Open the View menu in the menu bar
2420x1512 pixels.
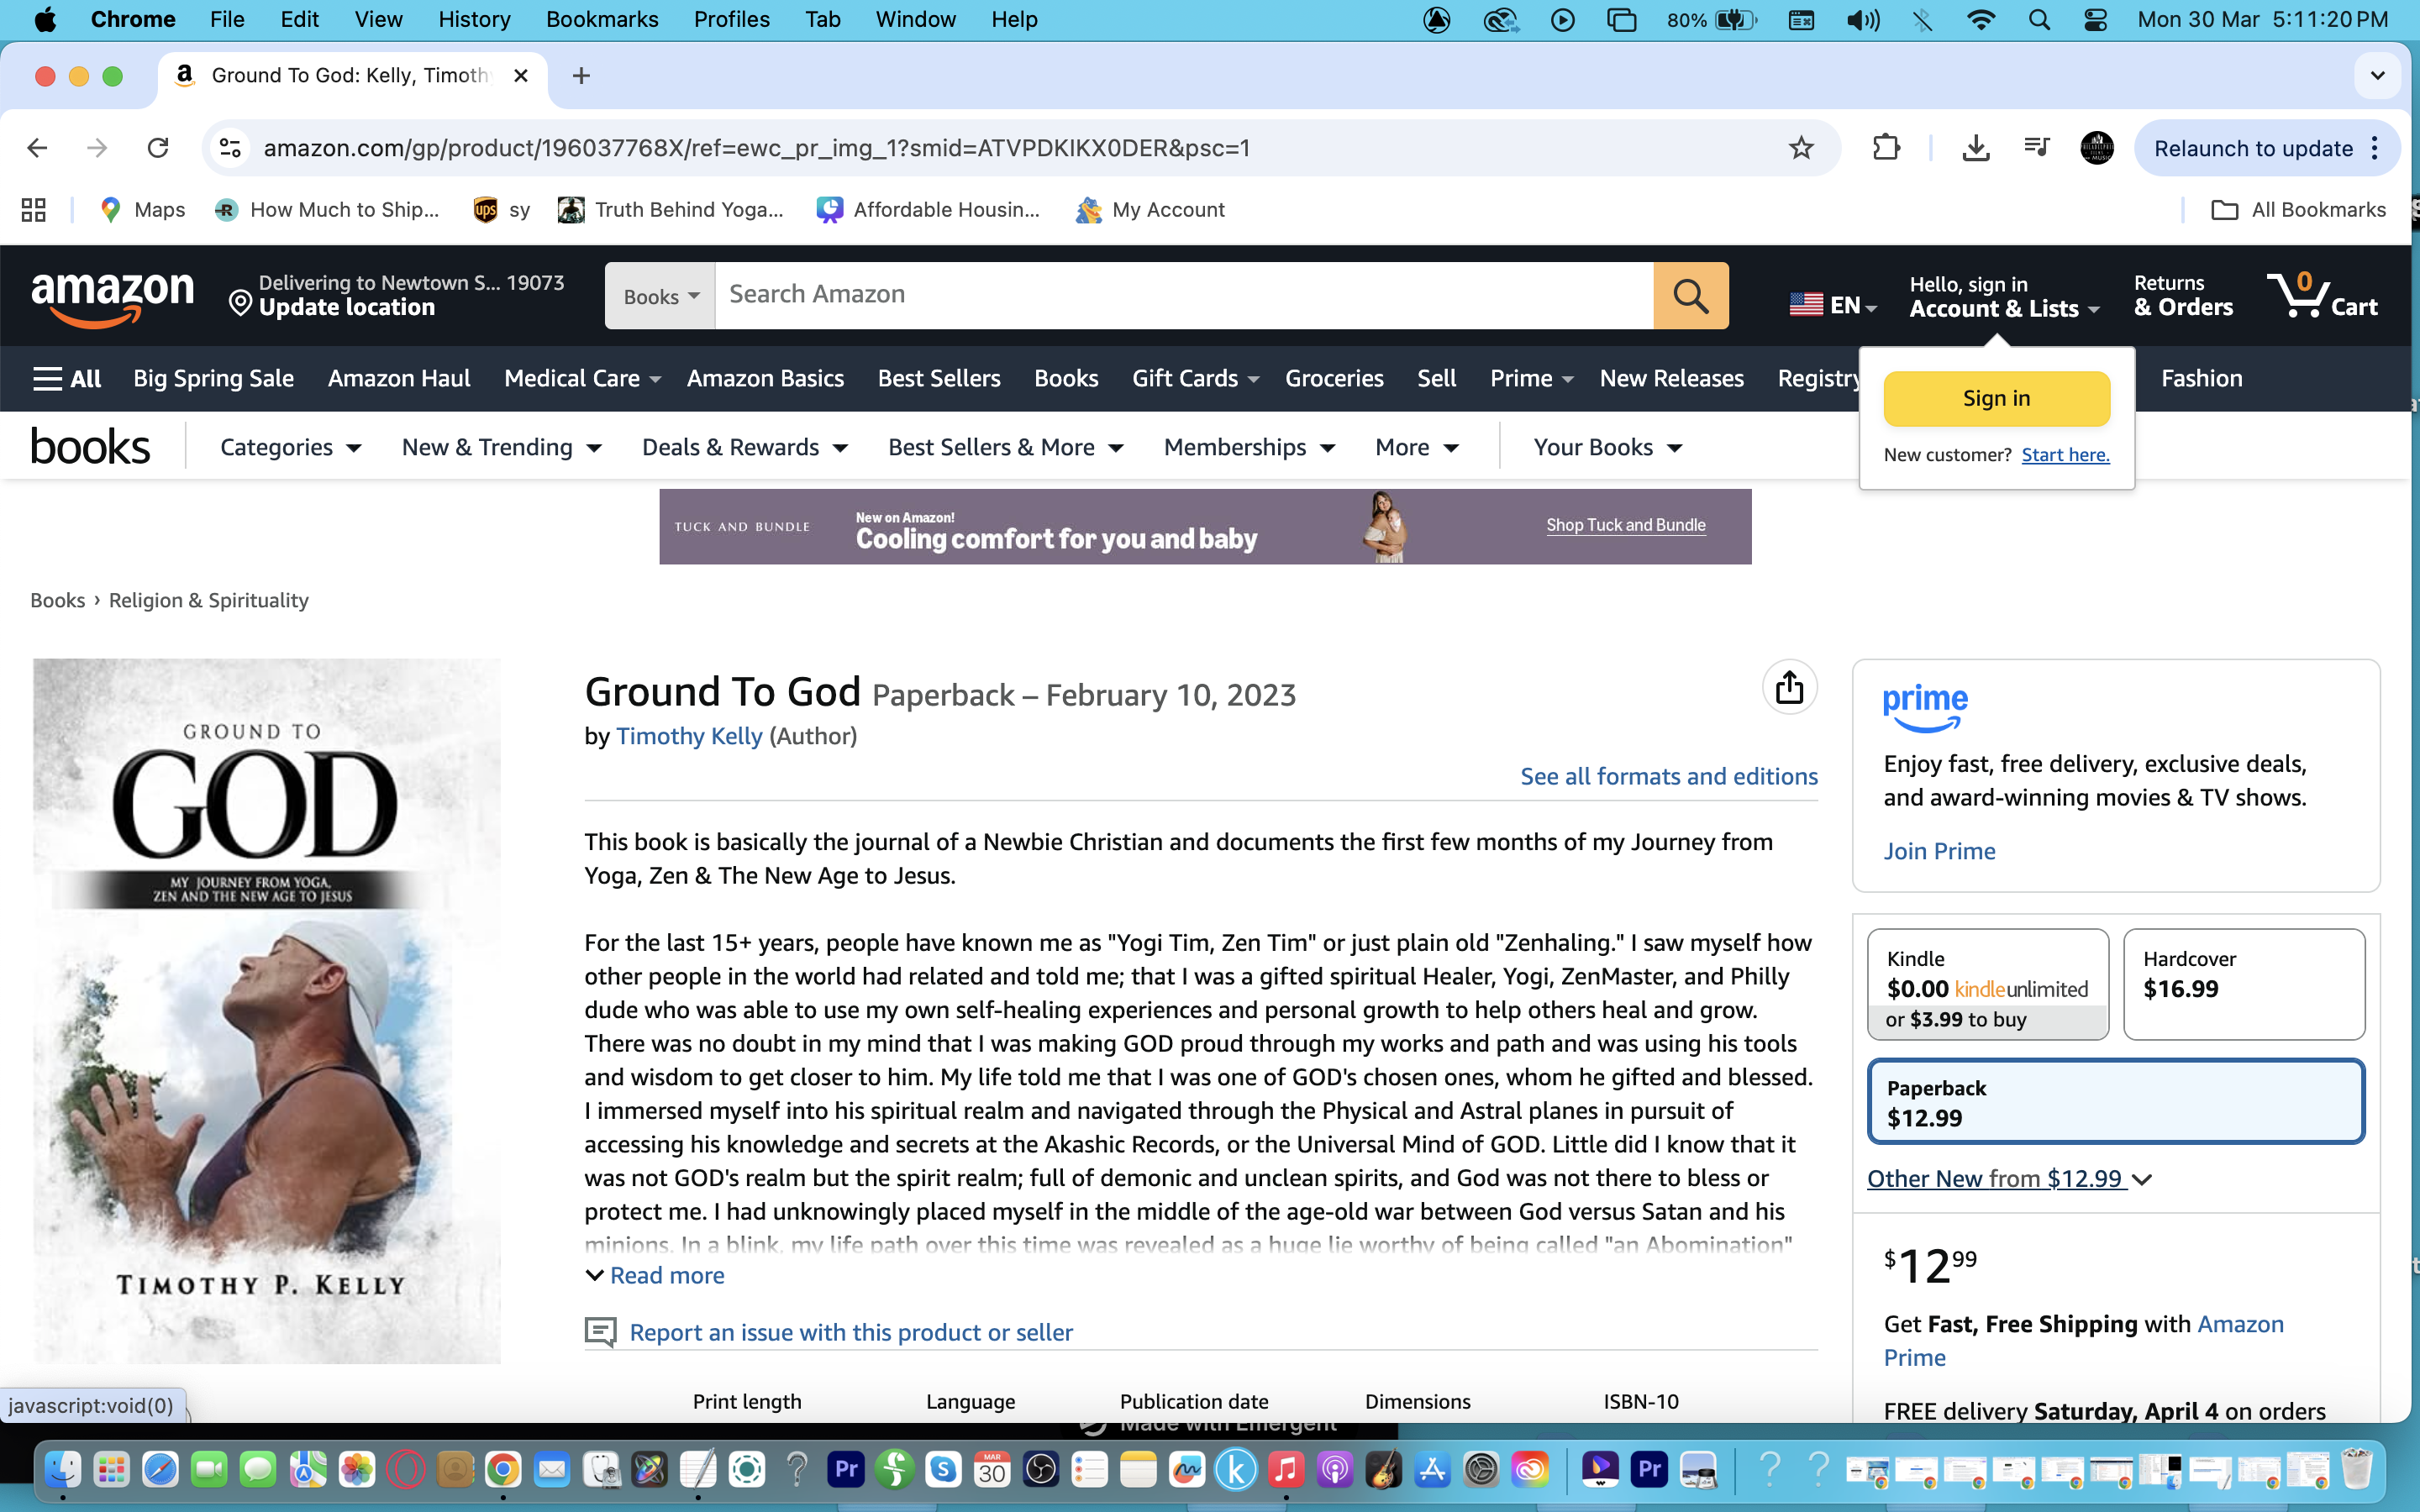[378, 20]
